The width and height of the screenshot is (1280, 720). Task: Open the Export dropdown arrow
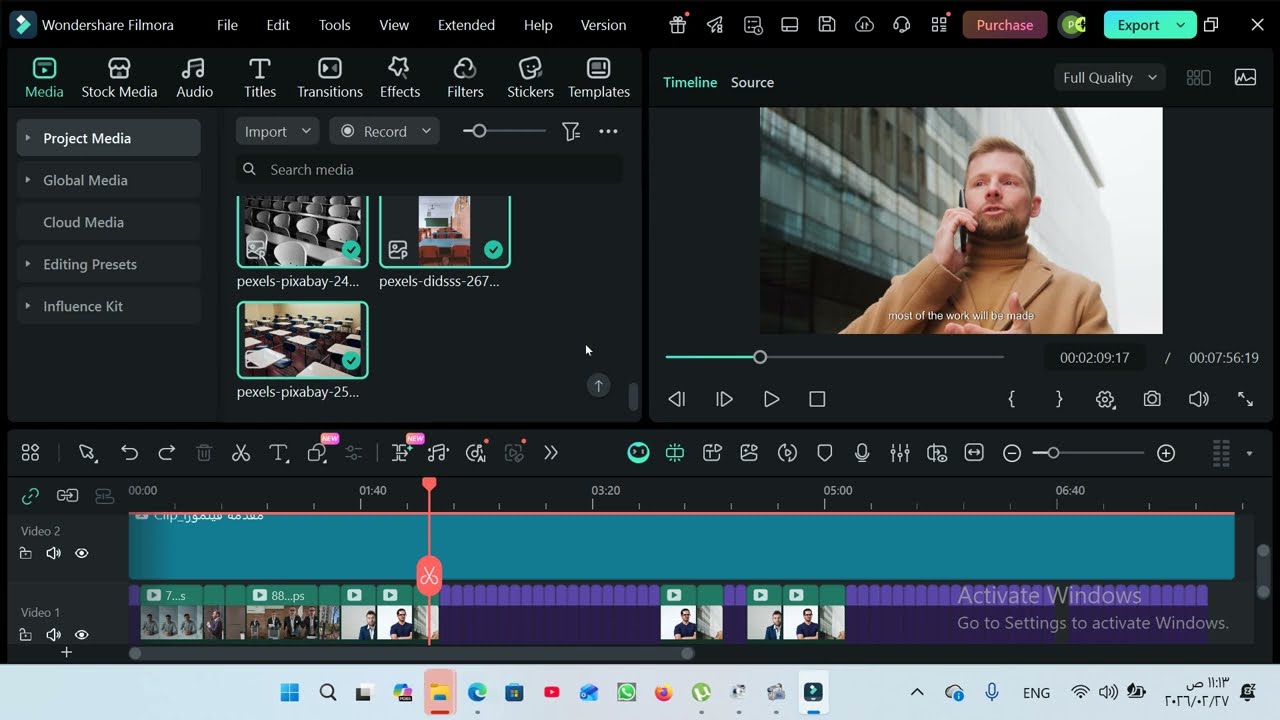pyautogui.click(x=1181, y=25)
